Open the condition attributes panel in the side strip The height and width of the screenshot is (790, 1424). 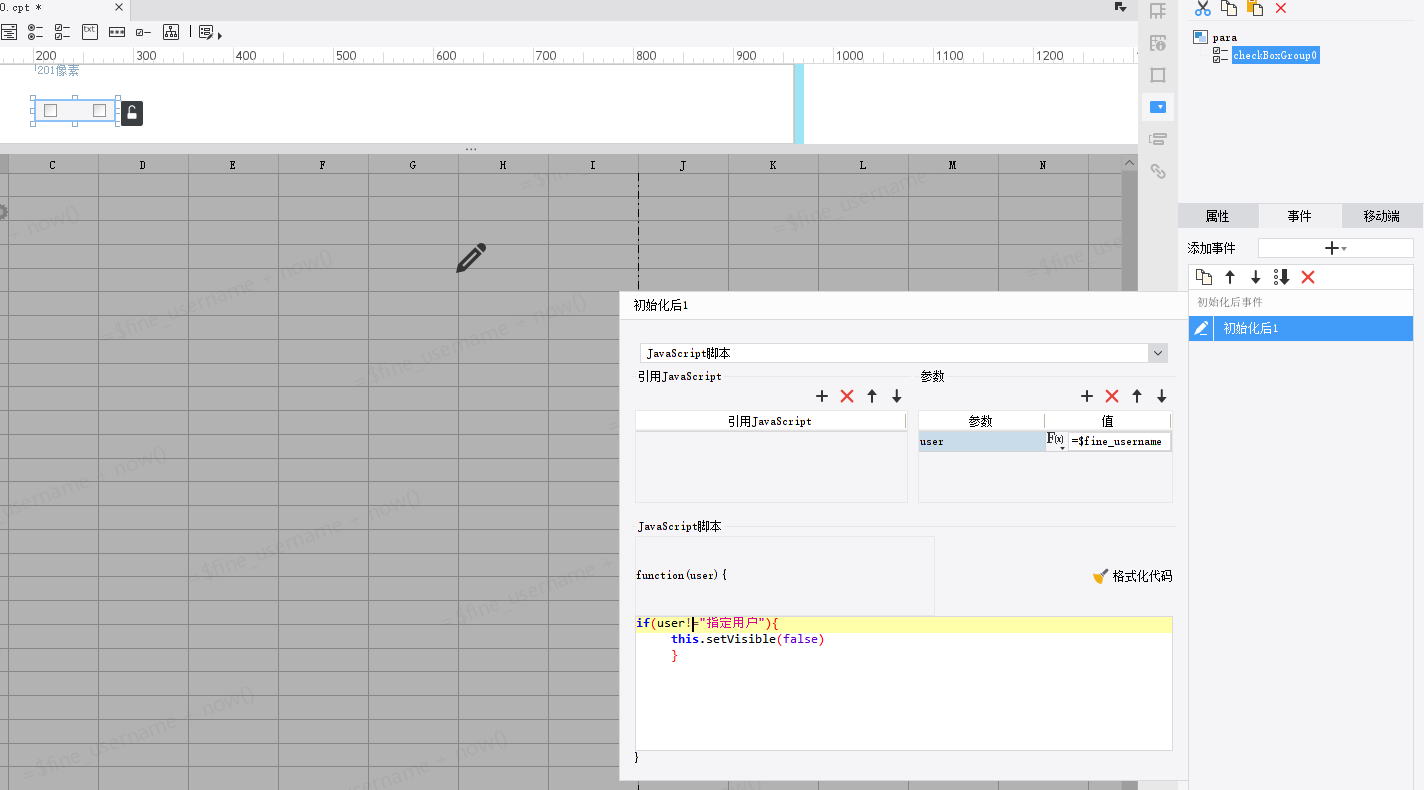point(1158,139)
